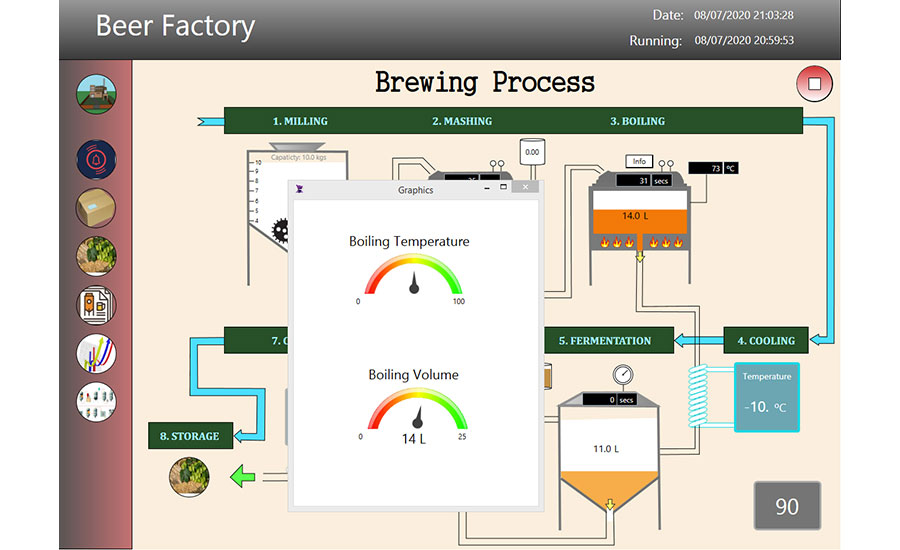Select the 3. BOILING stage label
900x550 pixels.
[x=637, y=121]
